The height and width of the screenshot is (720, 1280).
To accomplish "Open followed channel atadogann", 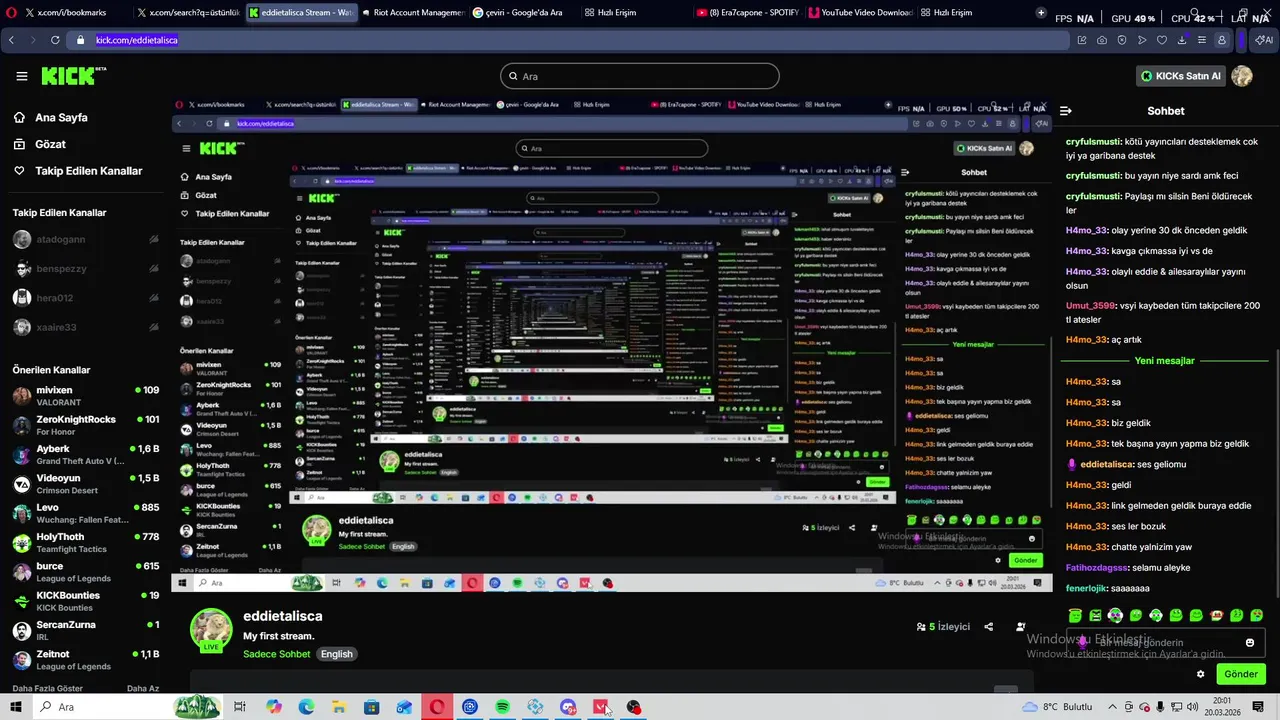I will (x=85, y=240).
